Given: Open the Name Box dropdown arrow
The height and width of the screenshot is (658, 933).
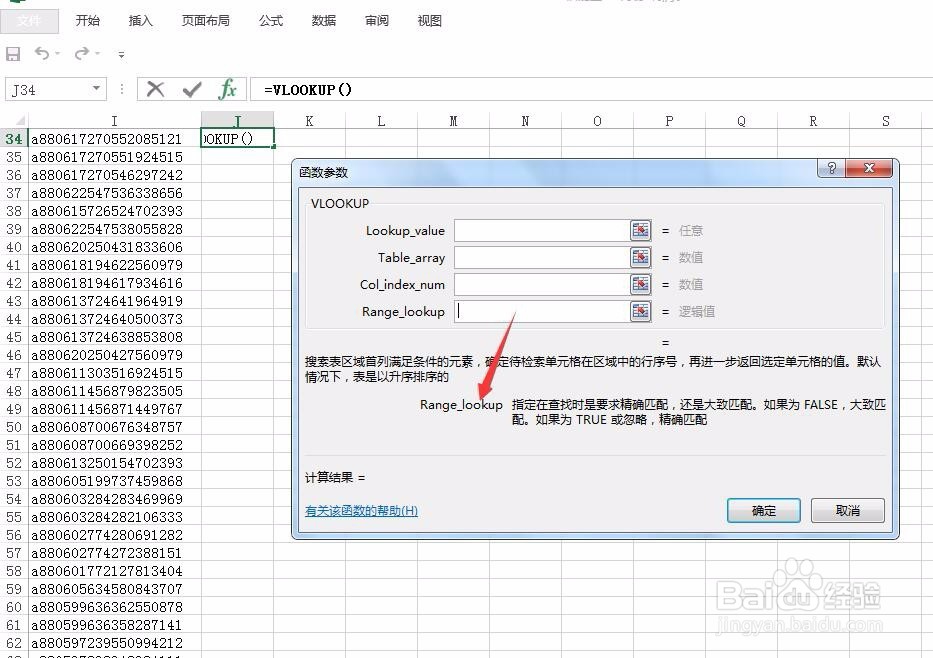Looking at the screenshot, I should (98, 89).
